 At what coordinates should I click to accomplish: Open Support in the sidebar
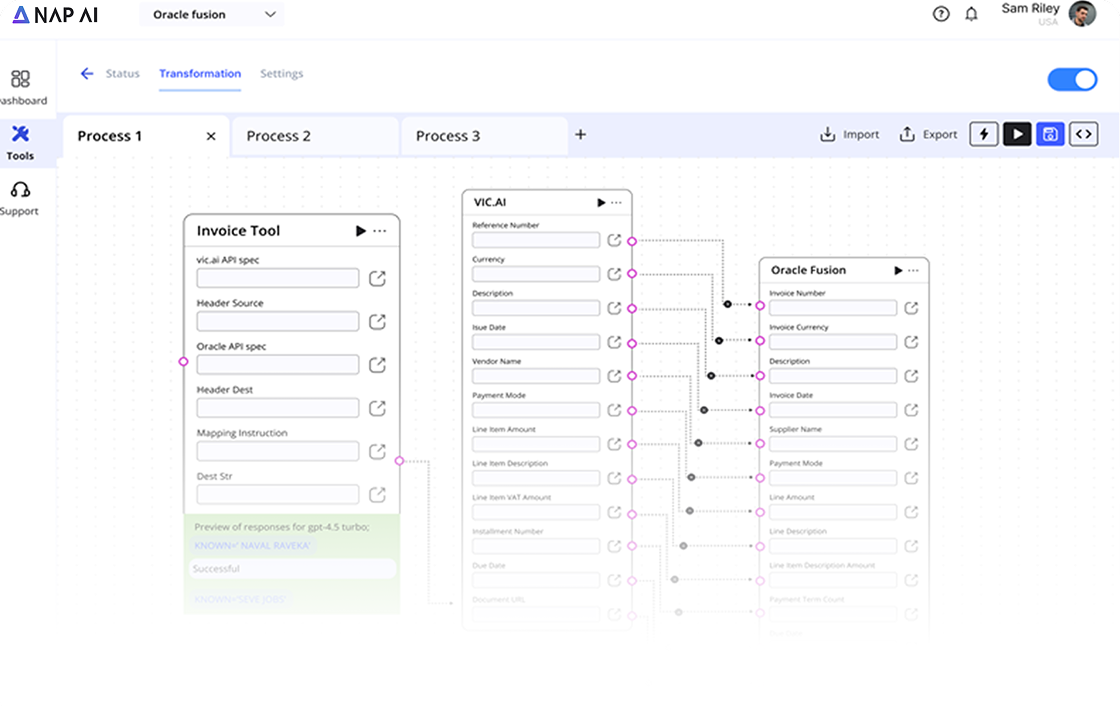(20, 199)
